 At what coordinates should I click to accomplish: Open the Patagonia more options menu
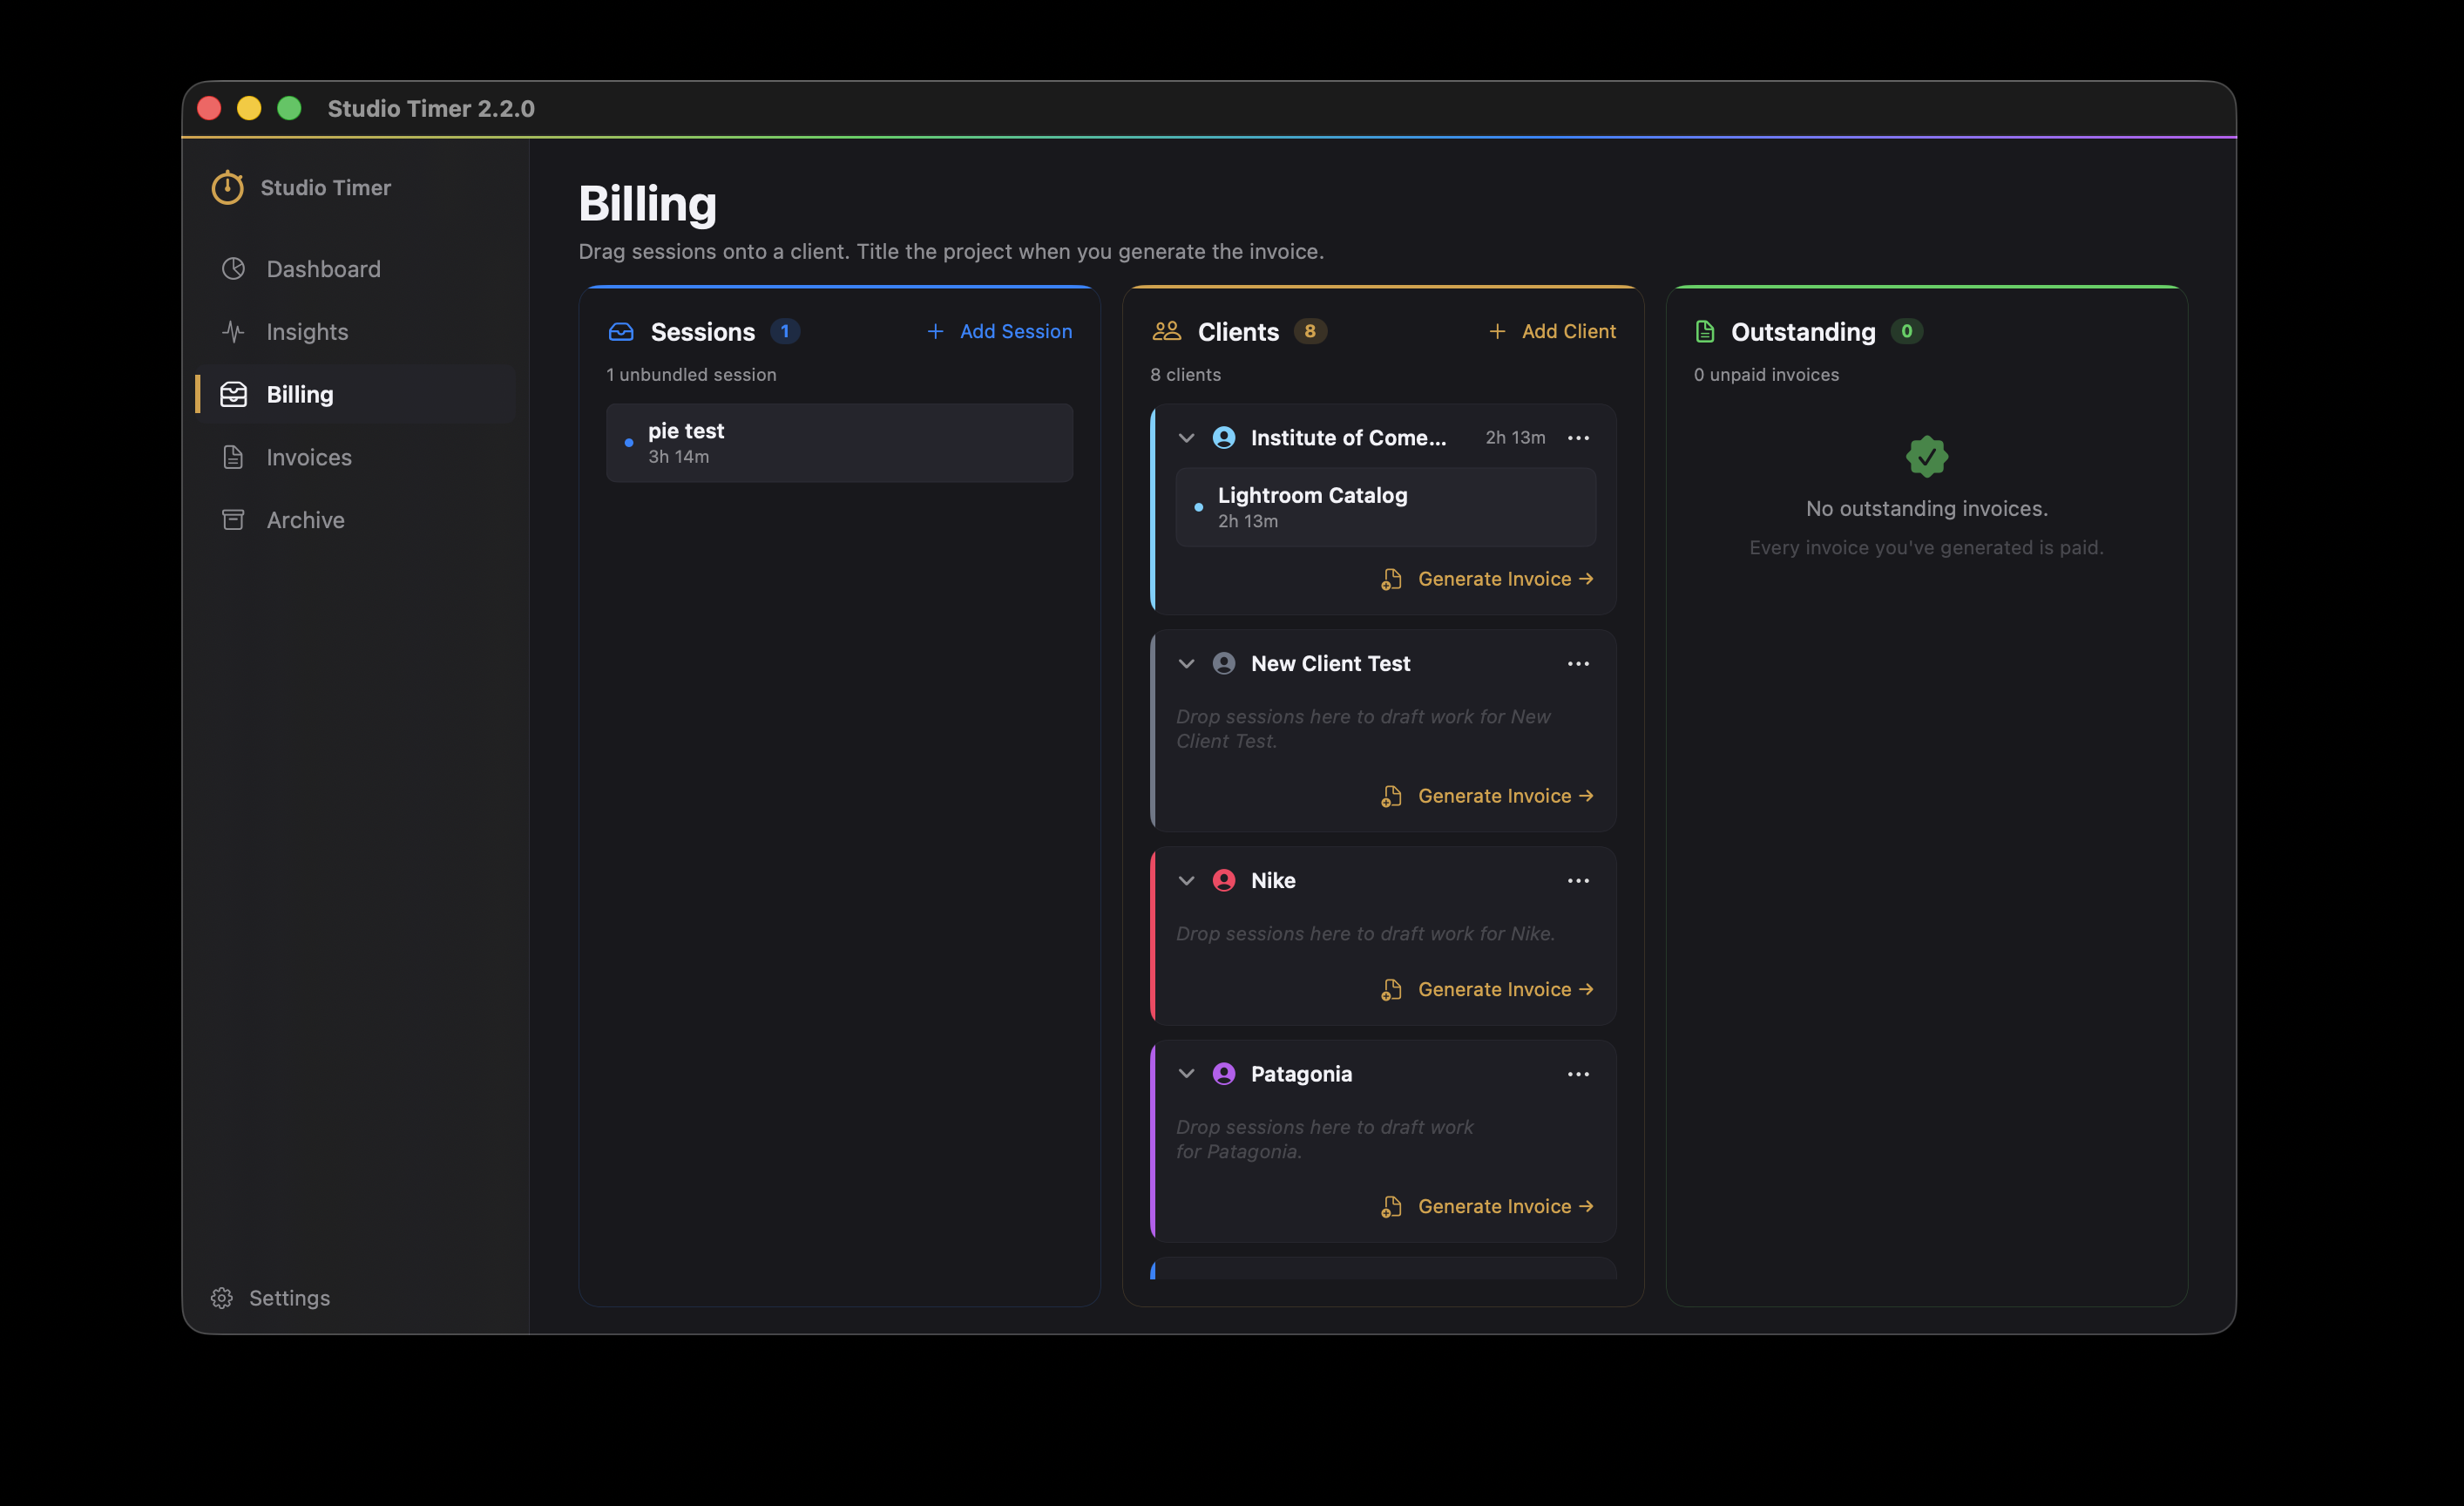click(1578, 1074)
